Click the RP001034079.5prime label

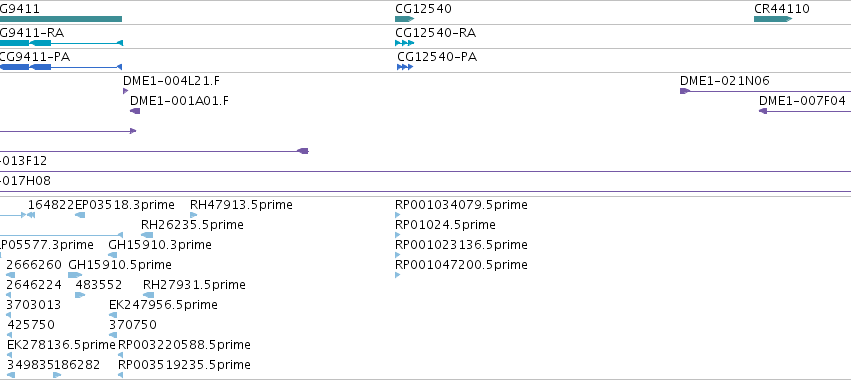(x=461, y=205)
